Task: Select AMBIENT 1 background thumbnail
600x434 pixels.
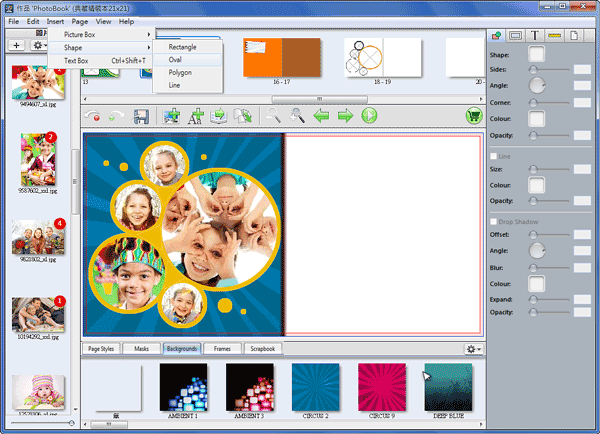Action: point(183,387)
